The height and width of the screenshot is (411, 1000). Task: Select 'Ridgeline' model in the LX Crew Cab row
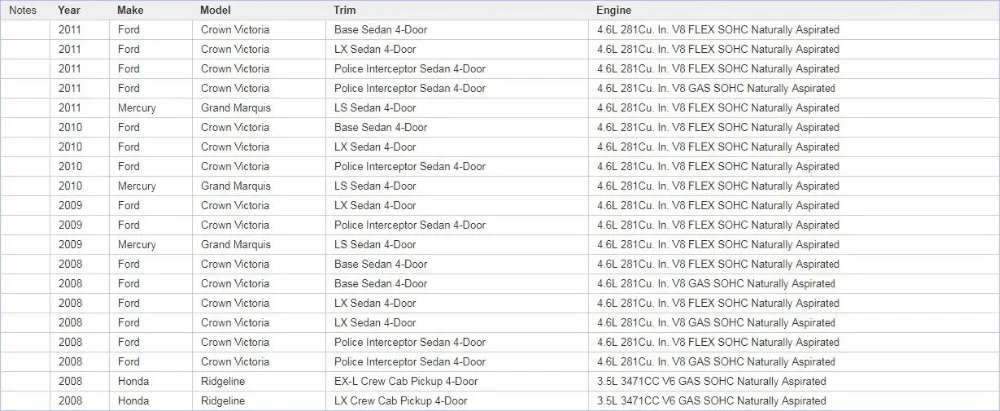[223, 401]
